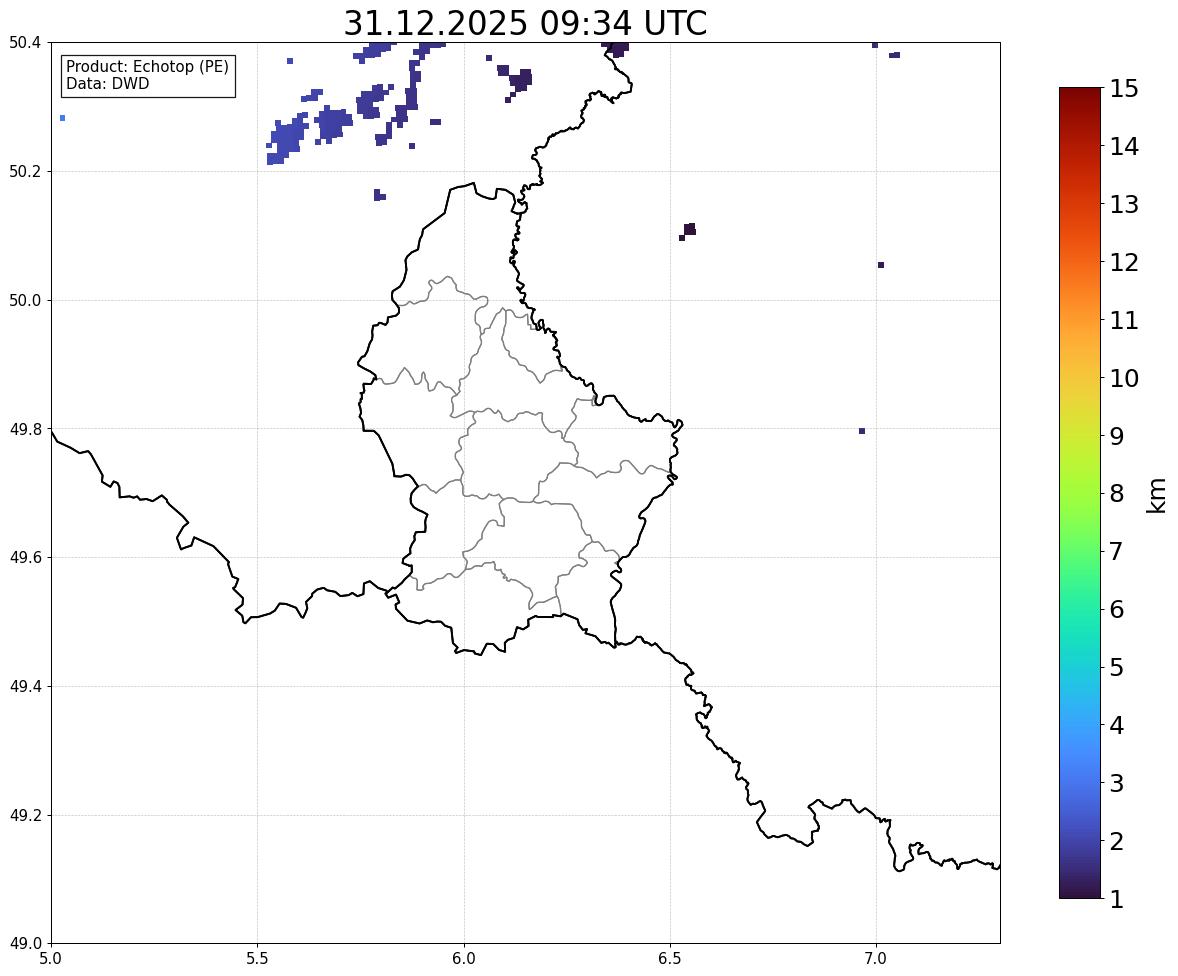Click the x-axis label '5.5'

pyautogui.click(x=257, y=959)
